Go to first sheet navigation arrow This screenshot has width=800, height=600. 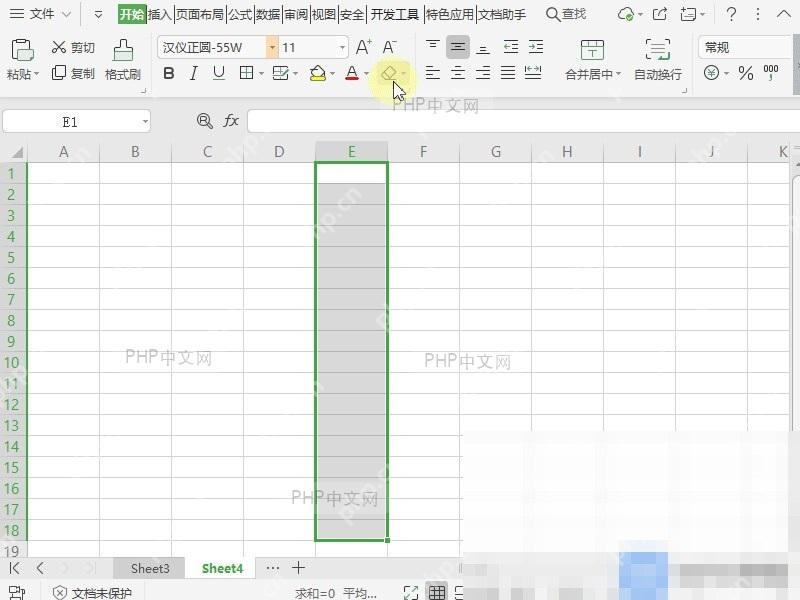click(x=14, y=568)
